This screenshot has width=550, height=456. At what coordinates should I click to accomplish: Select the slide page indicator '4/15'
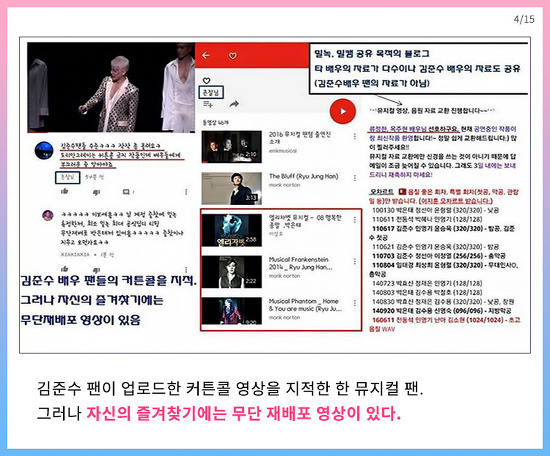pyautogui.click(x=524, y=19)
